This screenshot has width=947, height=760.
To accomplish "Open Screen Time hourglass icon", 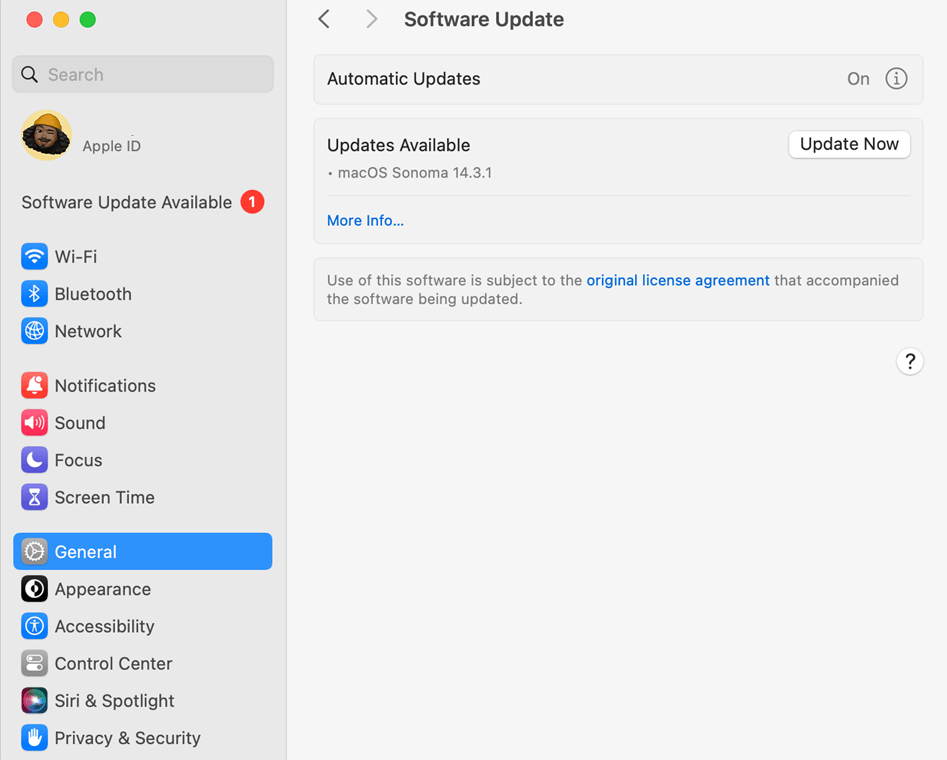I will (34, 497).
